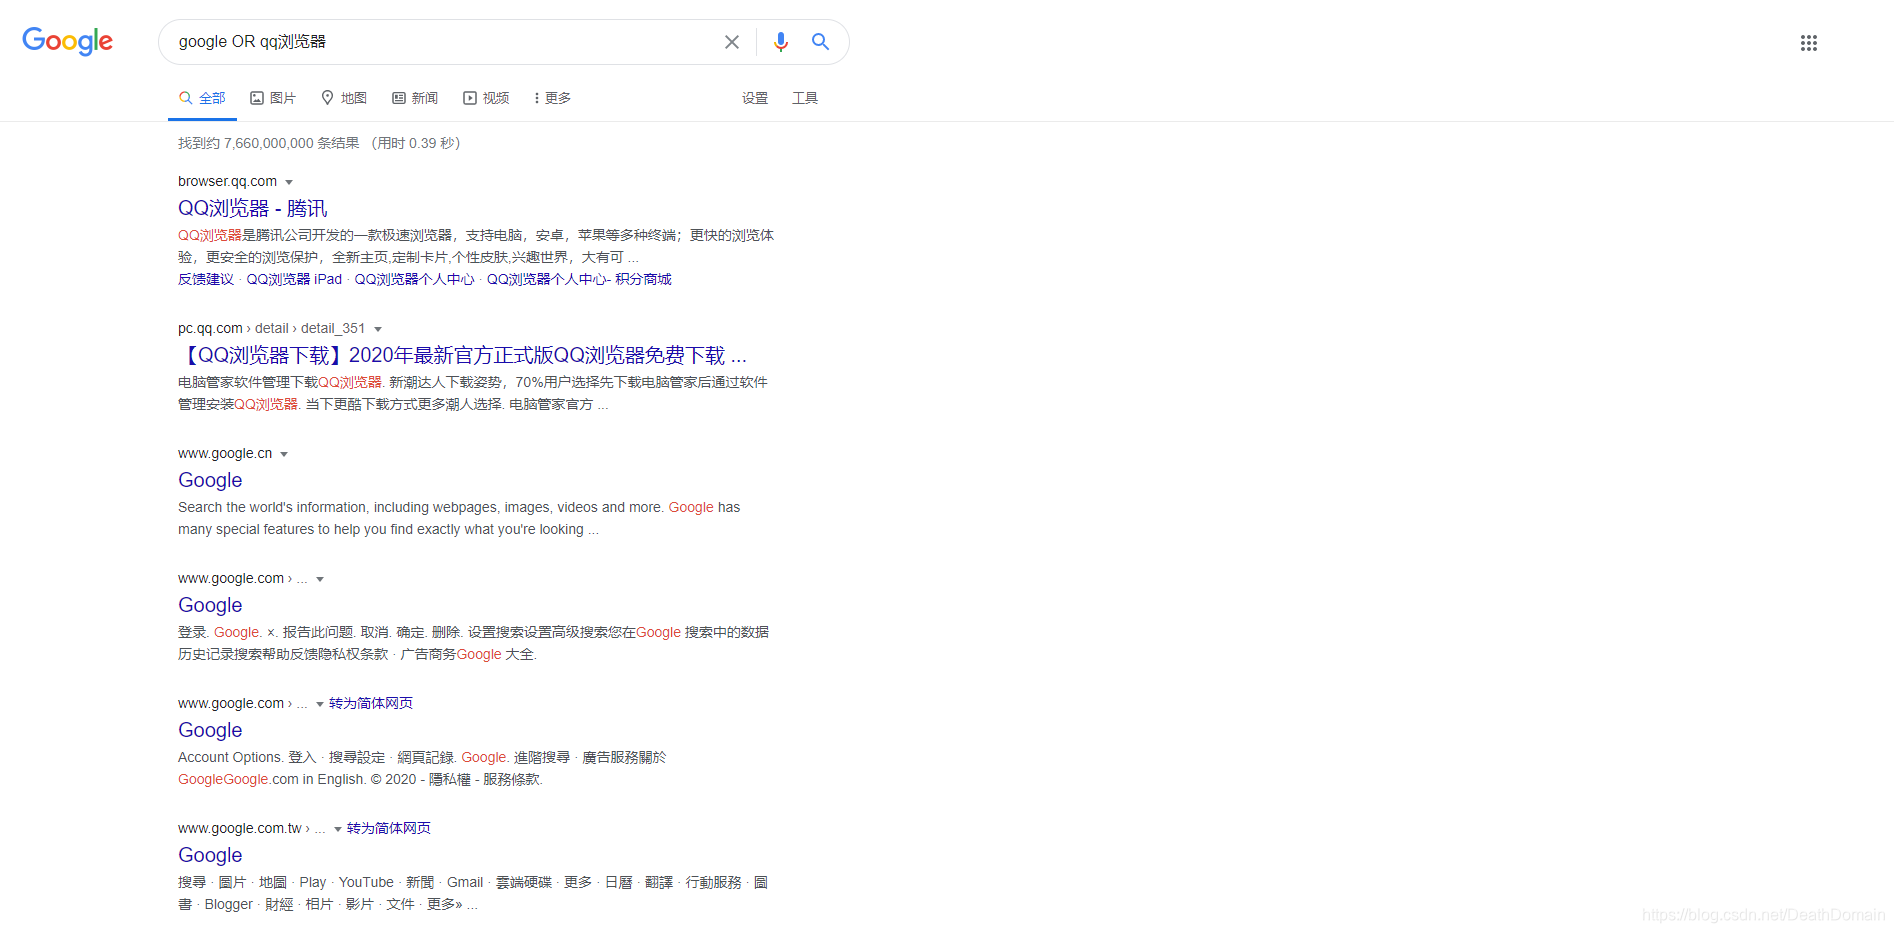This screenshot has width=1894, height=933.
Task: Expand arrow beside www.google.com 转为简体网页 result
Action: (320, 704)
